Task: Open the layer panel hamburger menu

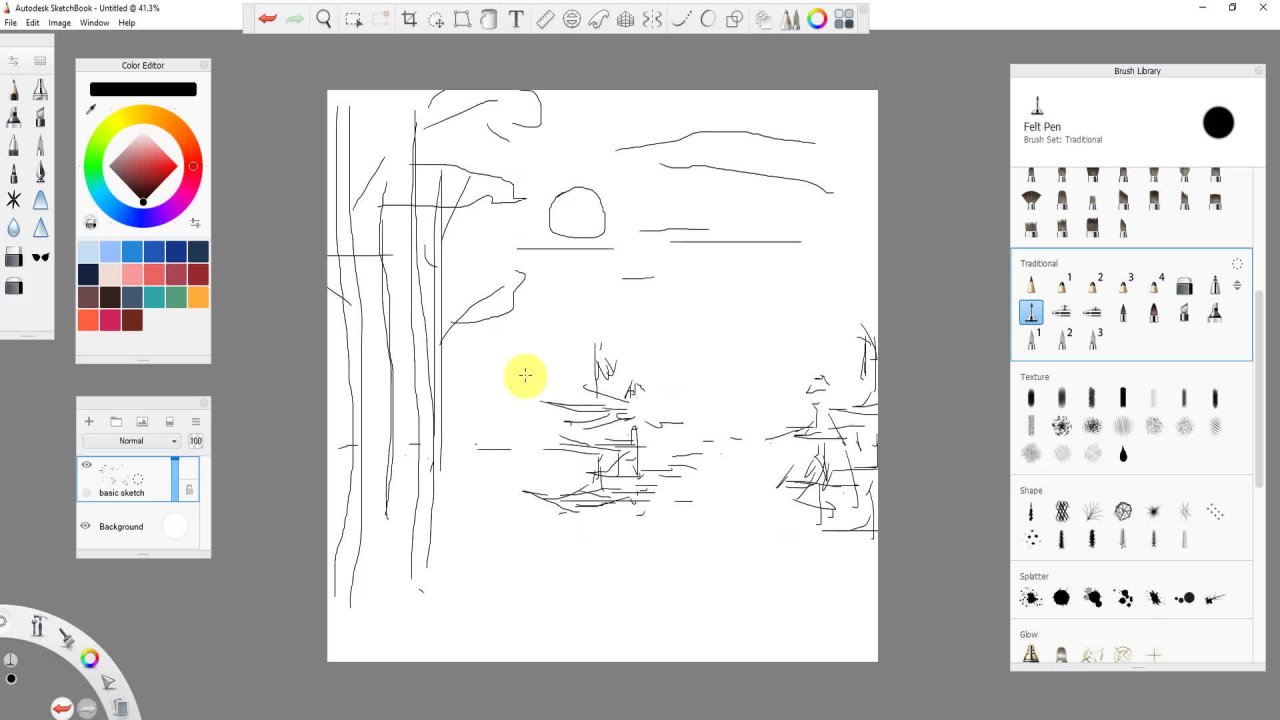Action: (196, 422)
